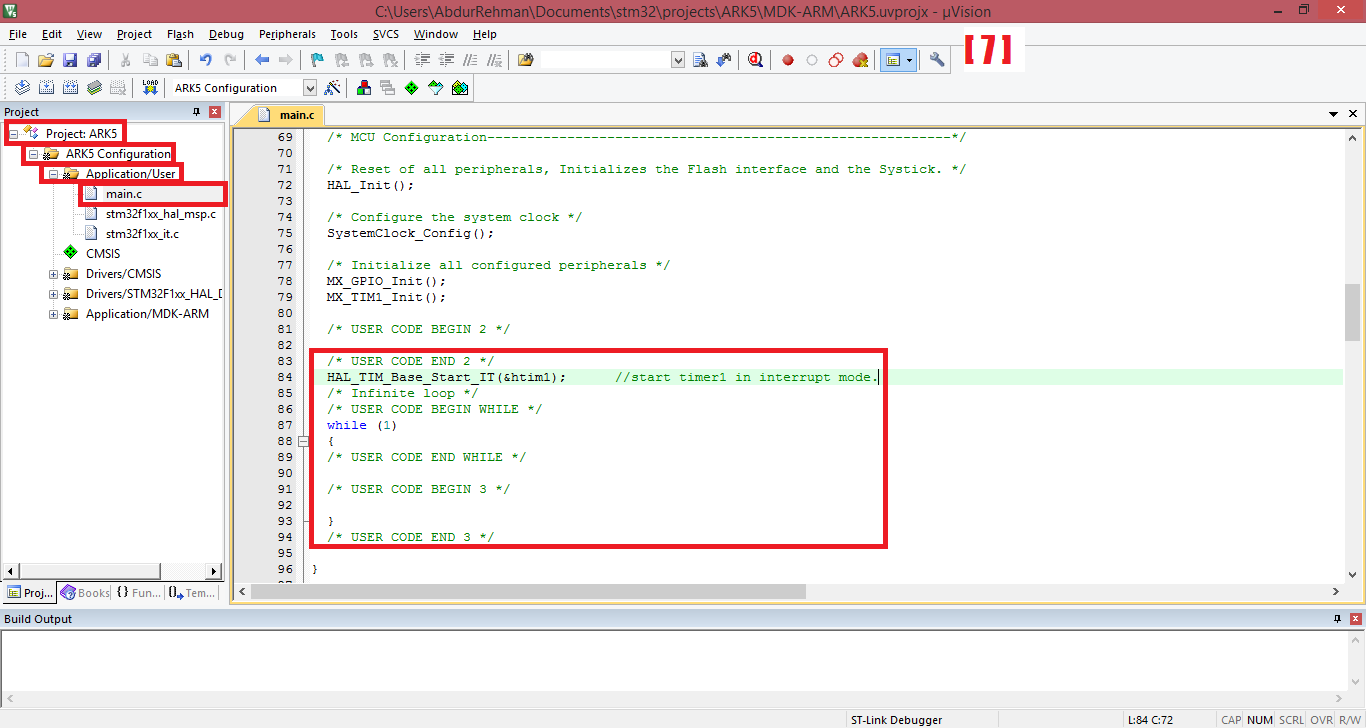Switch to the Functions pane
Screen dimensions: 1366x728
pyautogui.click(x=138, y=592)
